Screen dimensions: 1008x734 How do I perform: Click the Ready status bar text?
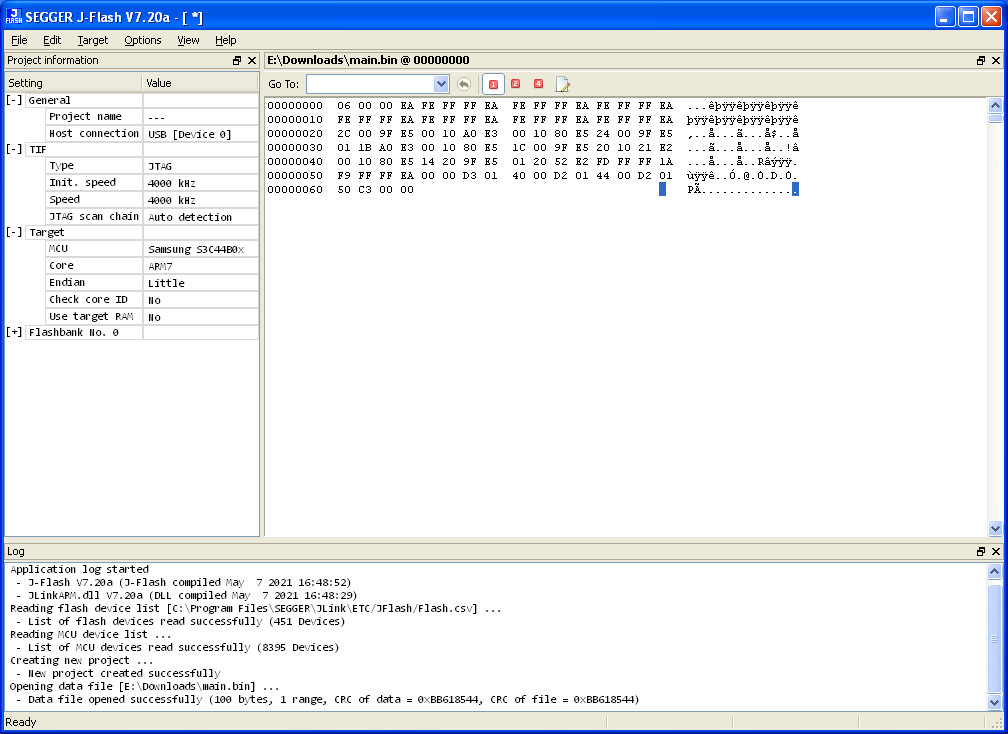(21, 722)
